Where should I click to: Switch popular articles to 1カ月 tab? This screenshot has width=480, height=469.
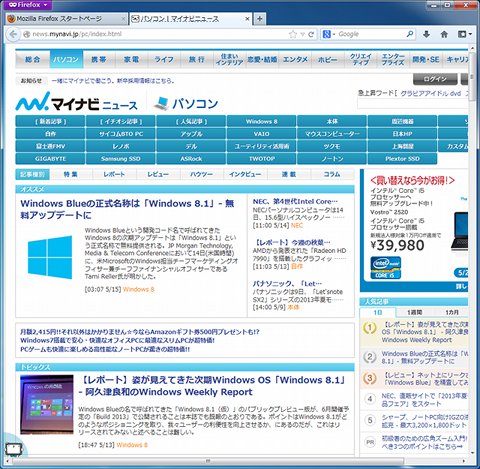click(452, 312)
